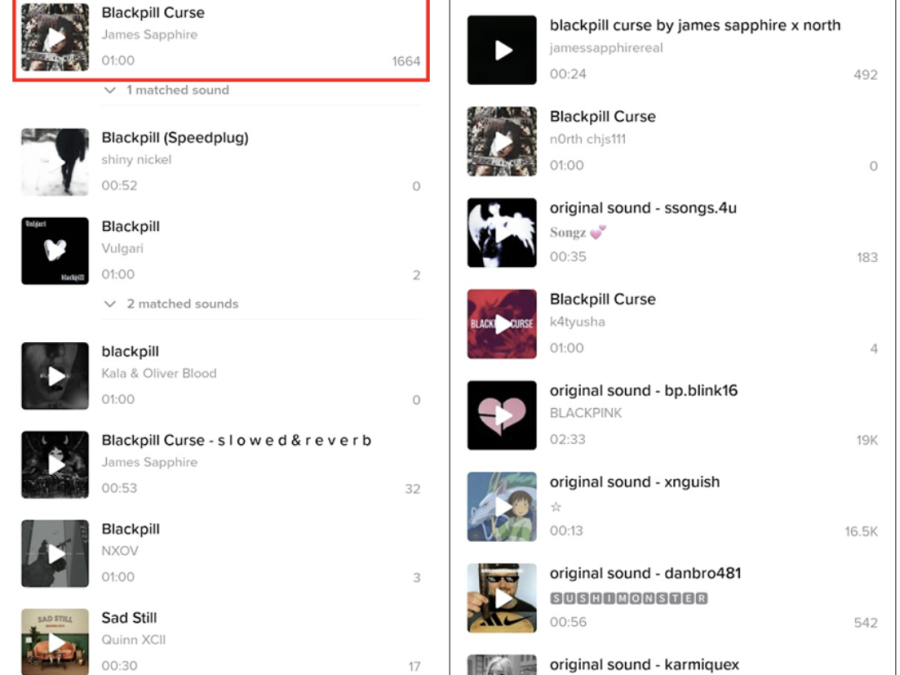Play the jamessapphirereal black thumbnail sound
This screenshot has width=900, height=675.
502,50
